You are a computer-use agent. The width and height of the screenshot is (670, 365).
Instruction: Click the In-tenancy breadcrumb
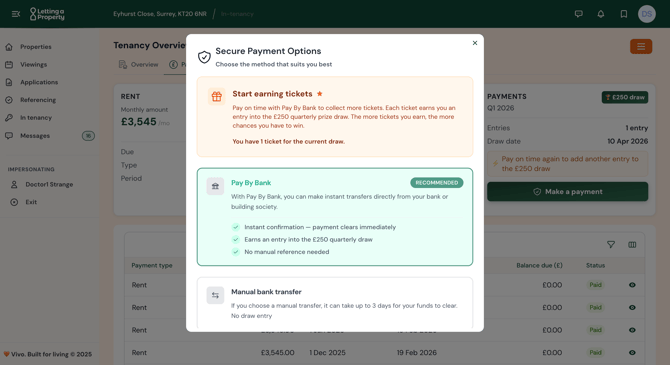[x=237, y=14]
